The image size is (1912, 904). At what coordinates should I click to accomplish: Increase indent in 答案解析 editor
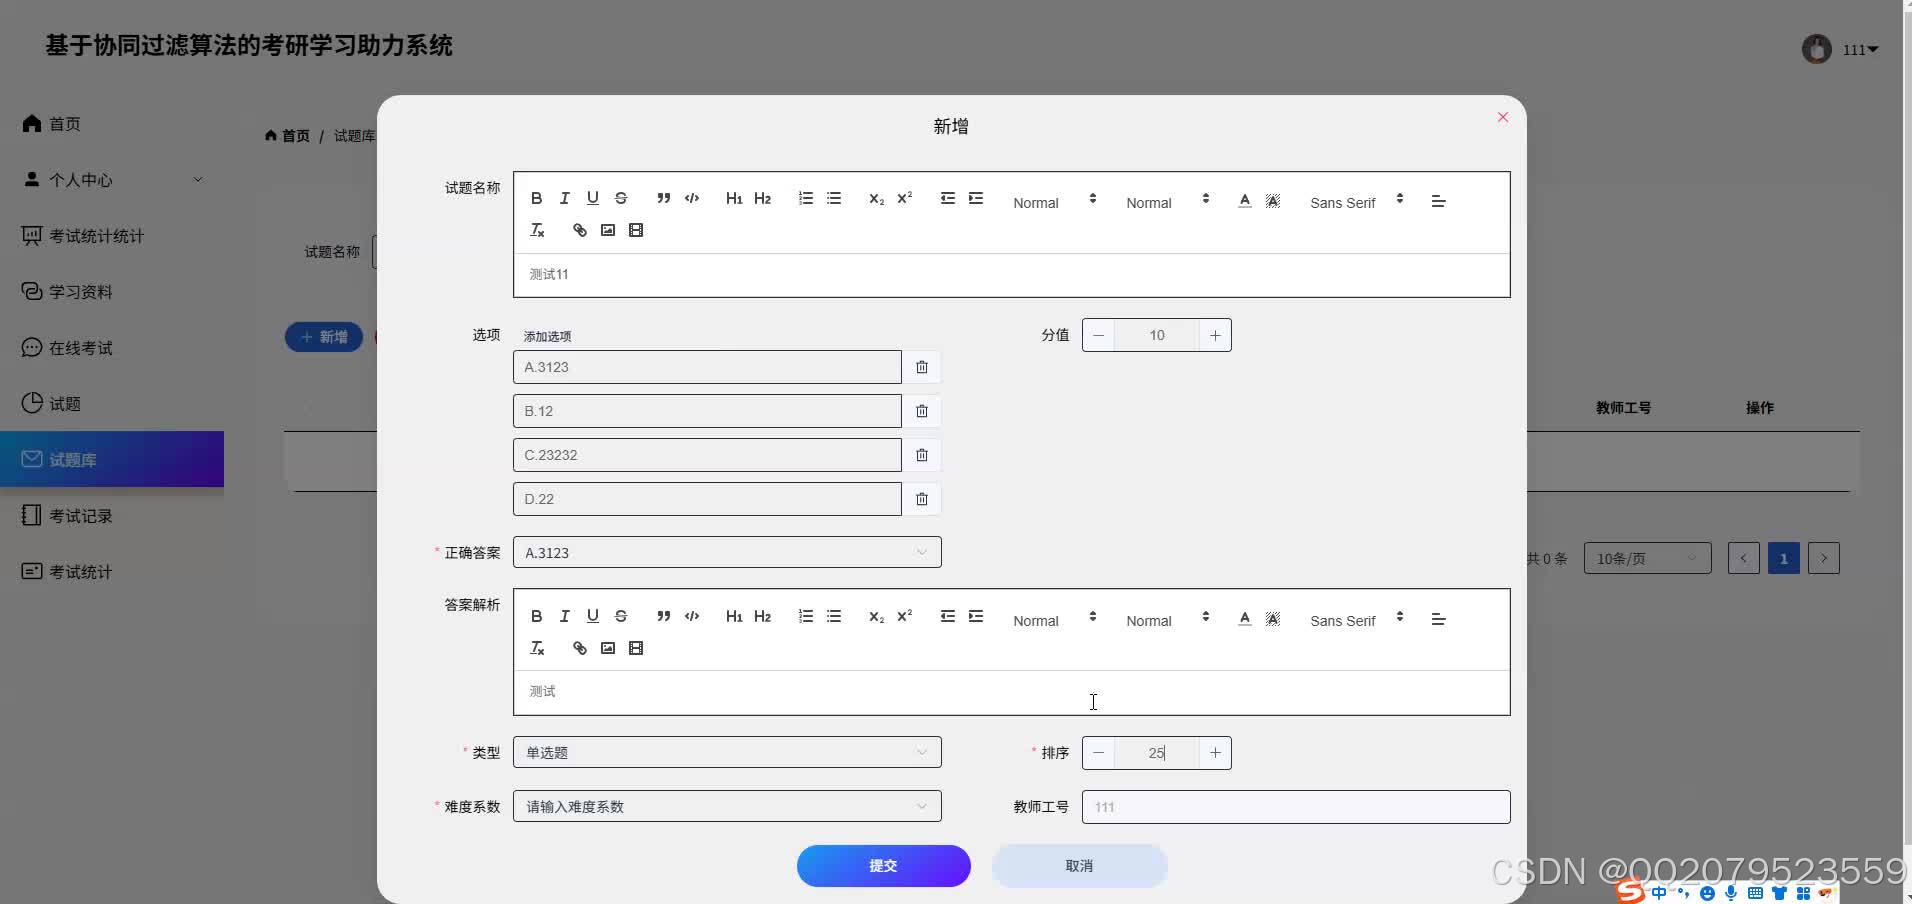(x=976, y=616)
